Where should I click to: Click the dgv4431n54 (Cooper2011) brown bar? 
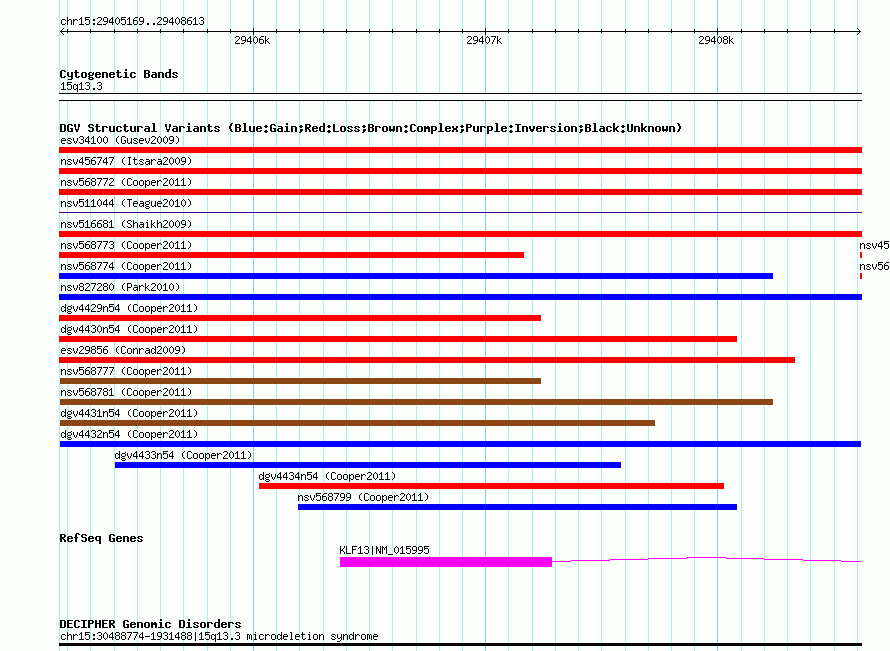tap(357, 423)
